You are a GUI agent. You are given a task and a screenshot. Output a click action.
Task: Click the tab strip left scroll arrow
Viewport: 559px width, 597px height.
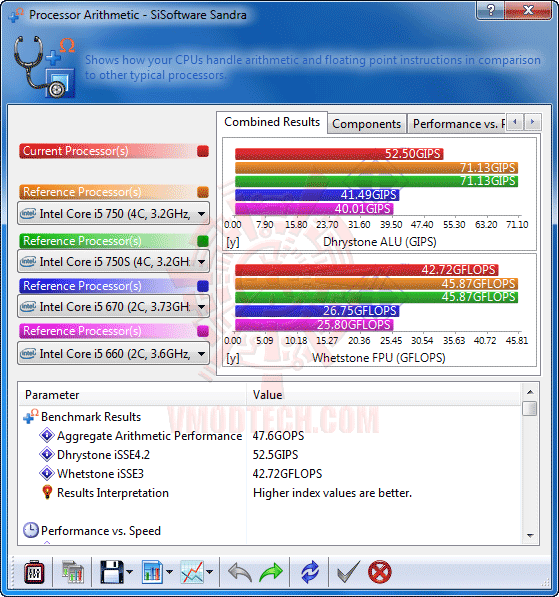coord(515,122)
